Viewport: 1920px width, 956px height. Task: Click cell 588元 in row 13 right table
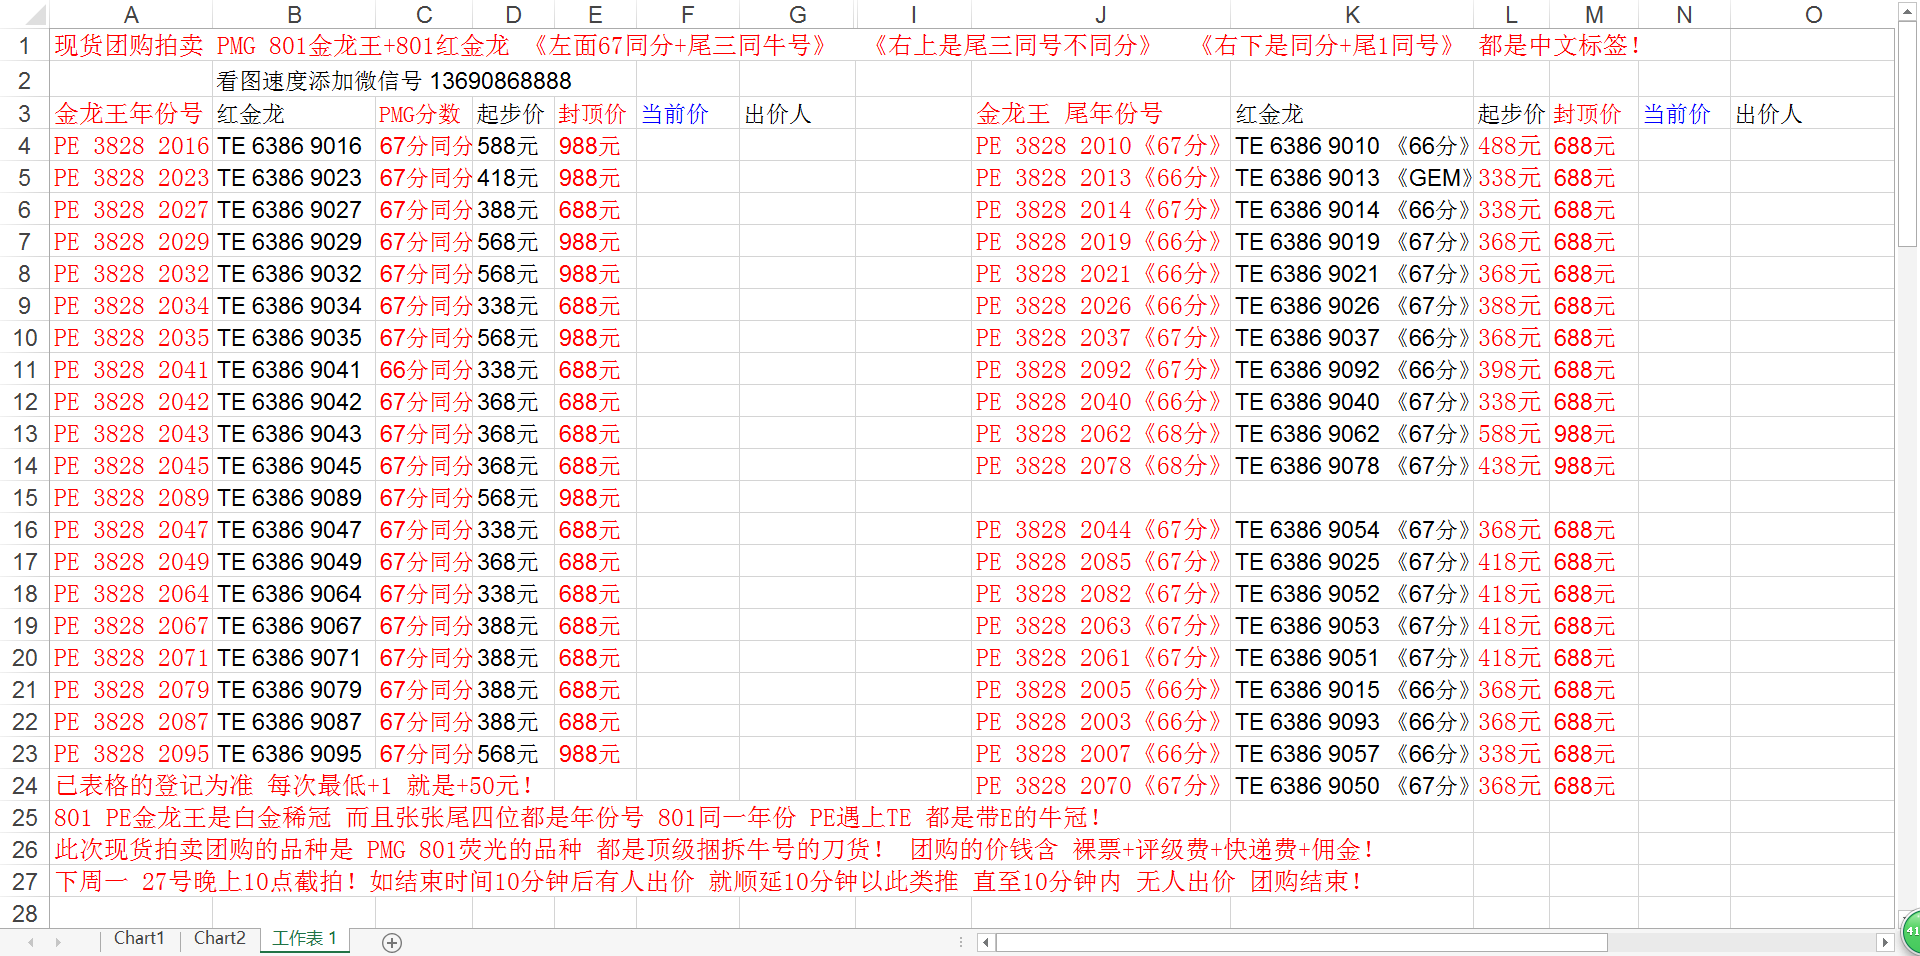[1511, 434]
